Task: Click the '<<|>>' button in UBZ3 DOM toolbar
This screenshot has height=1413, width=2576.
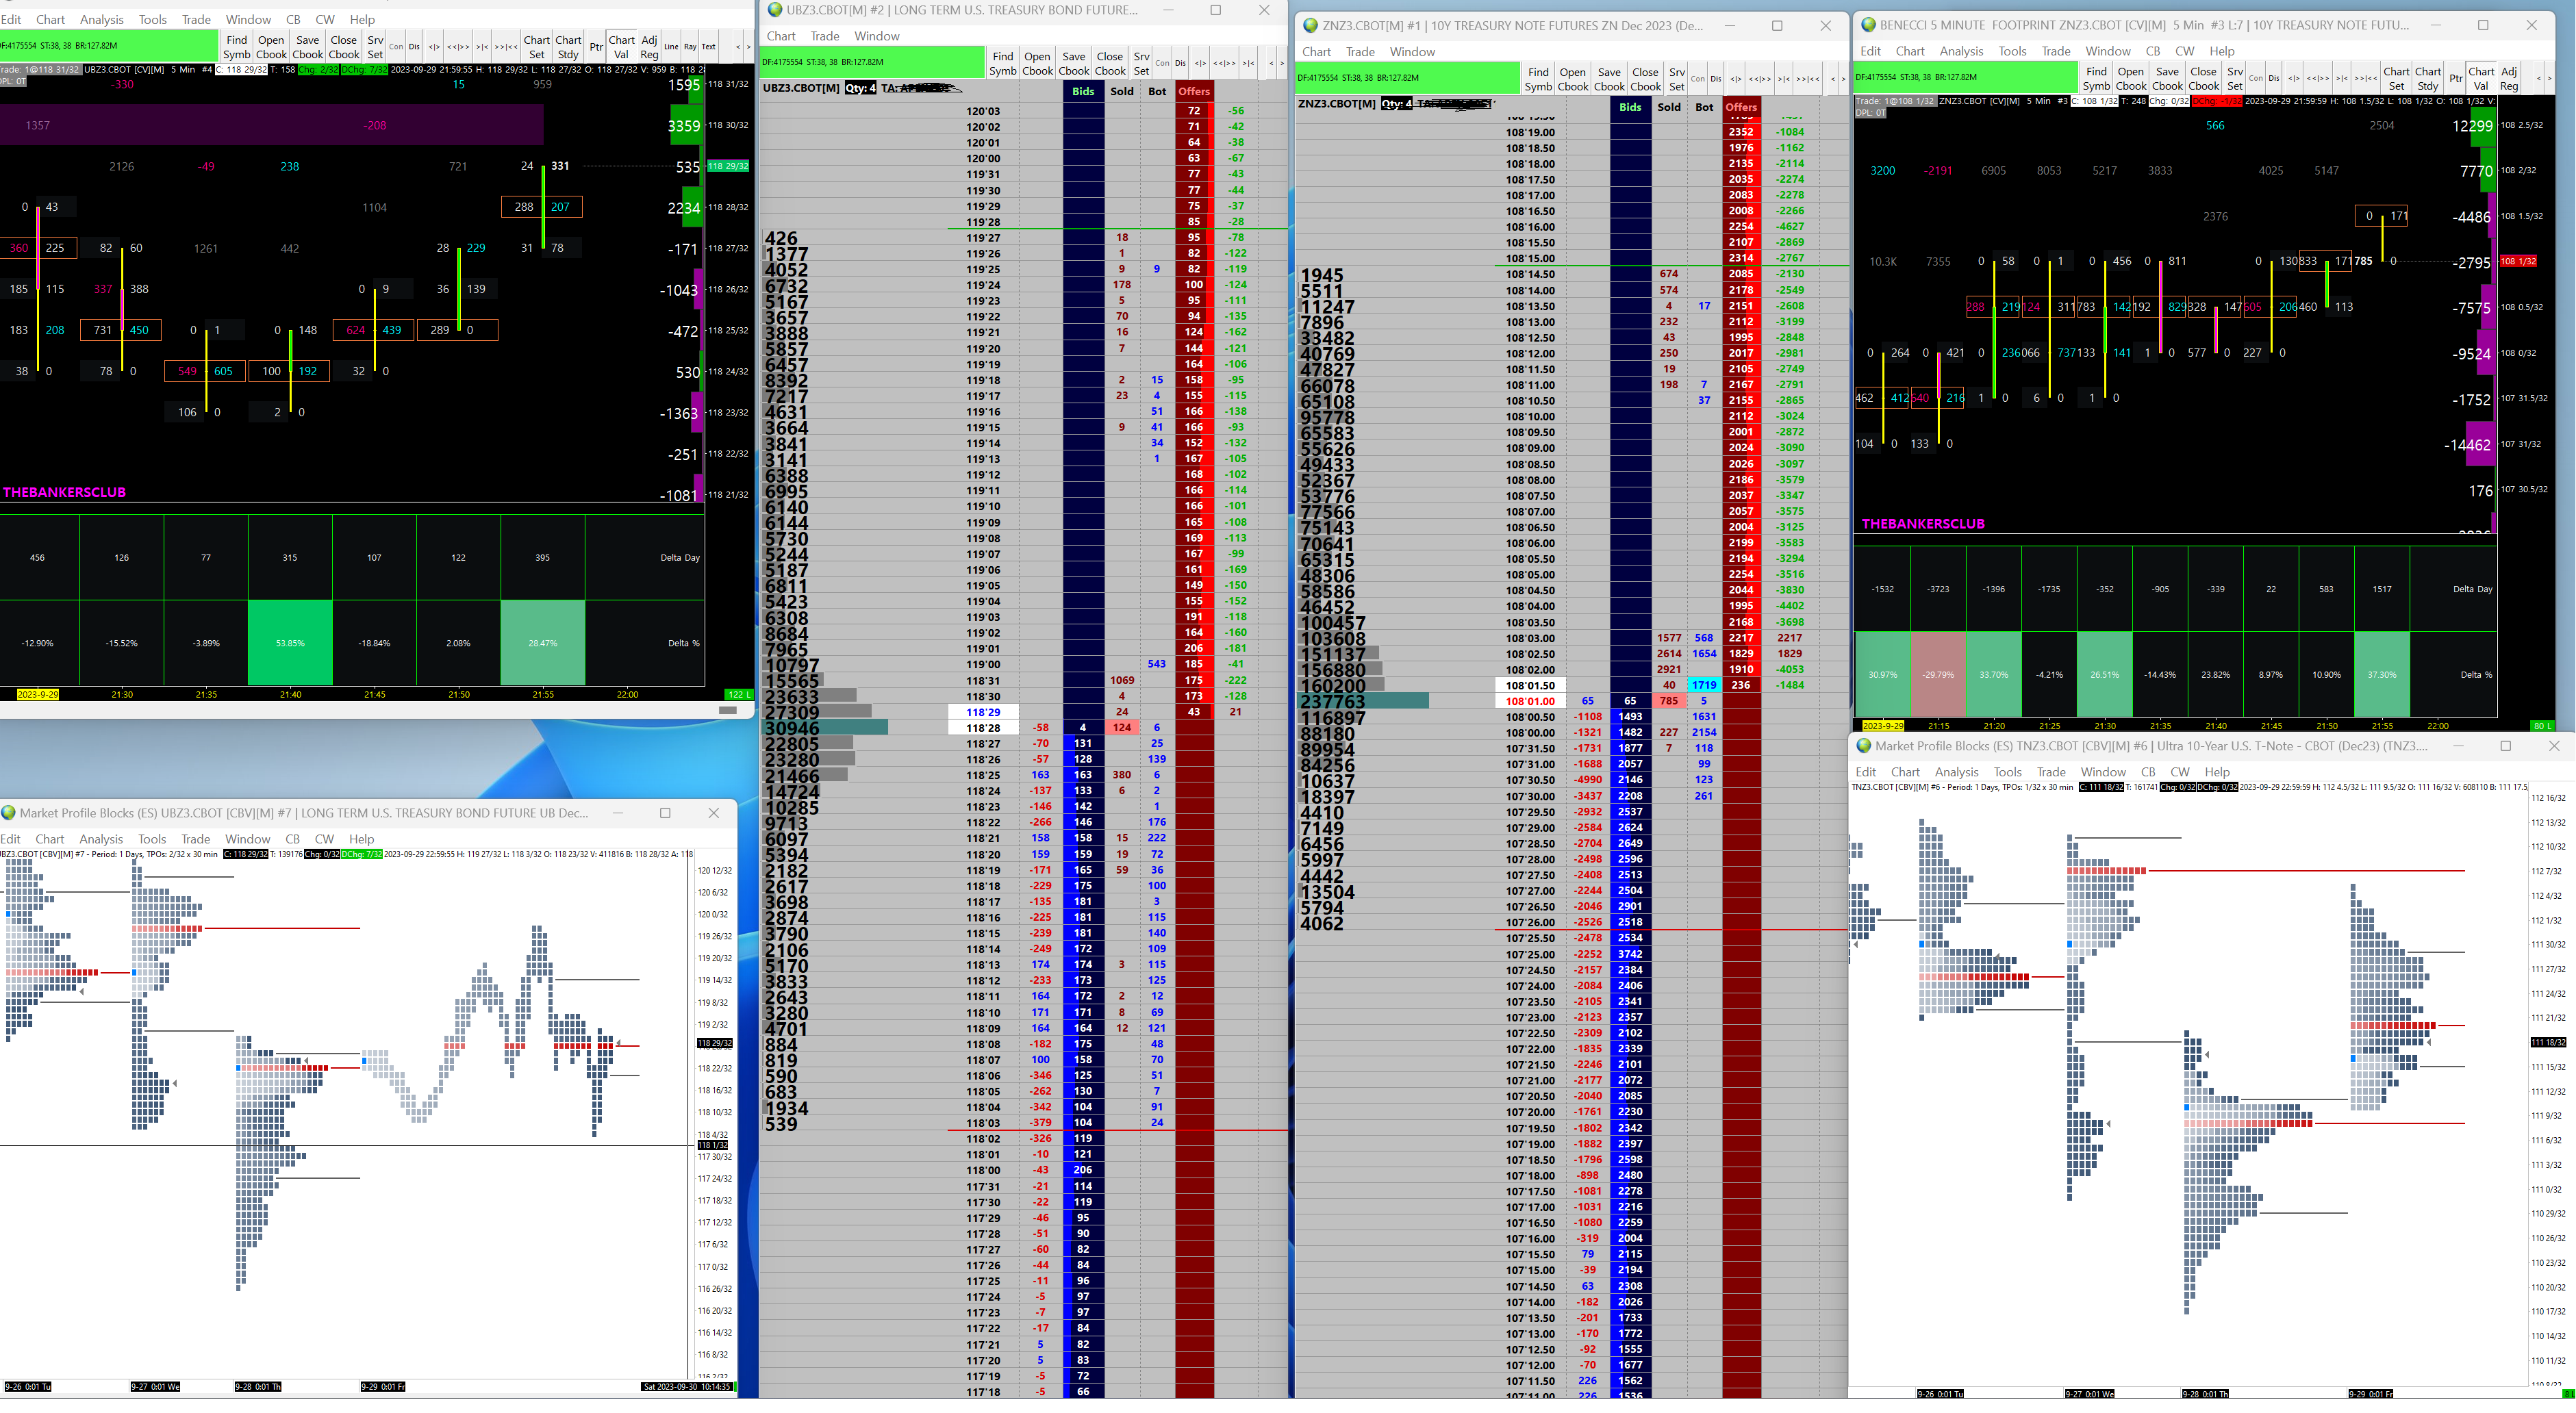Action: 1225,63
